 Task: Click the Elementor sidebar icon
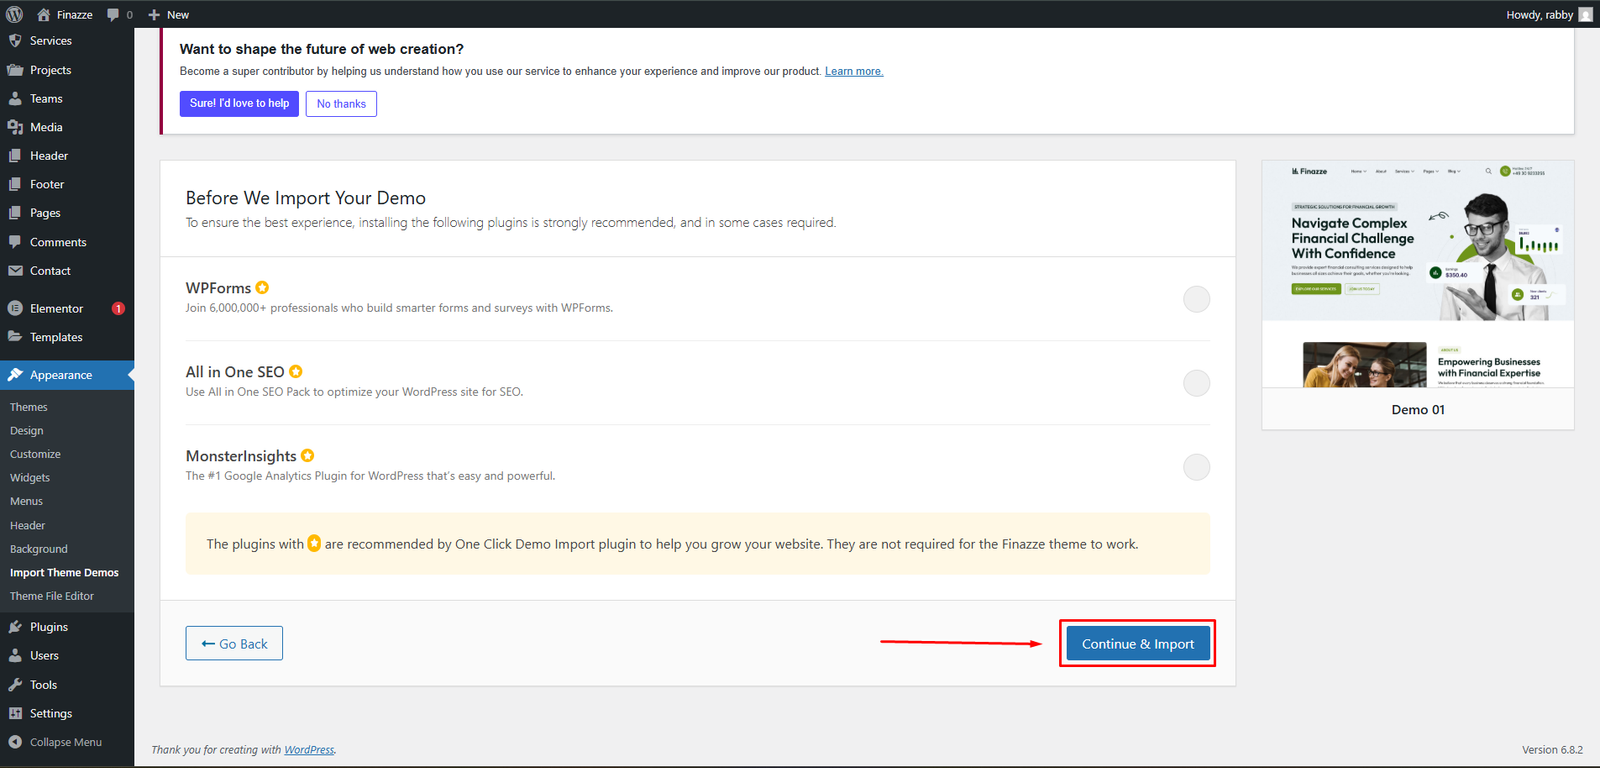[x=15, y=309]
